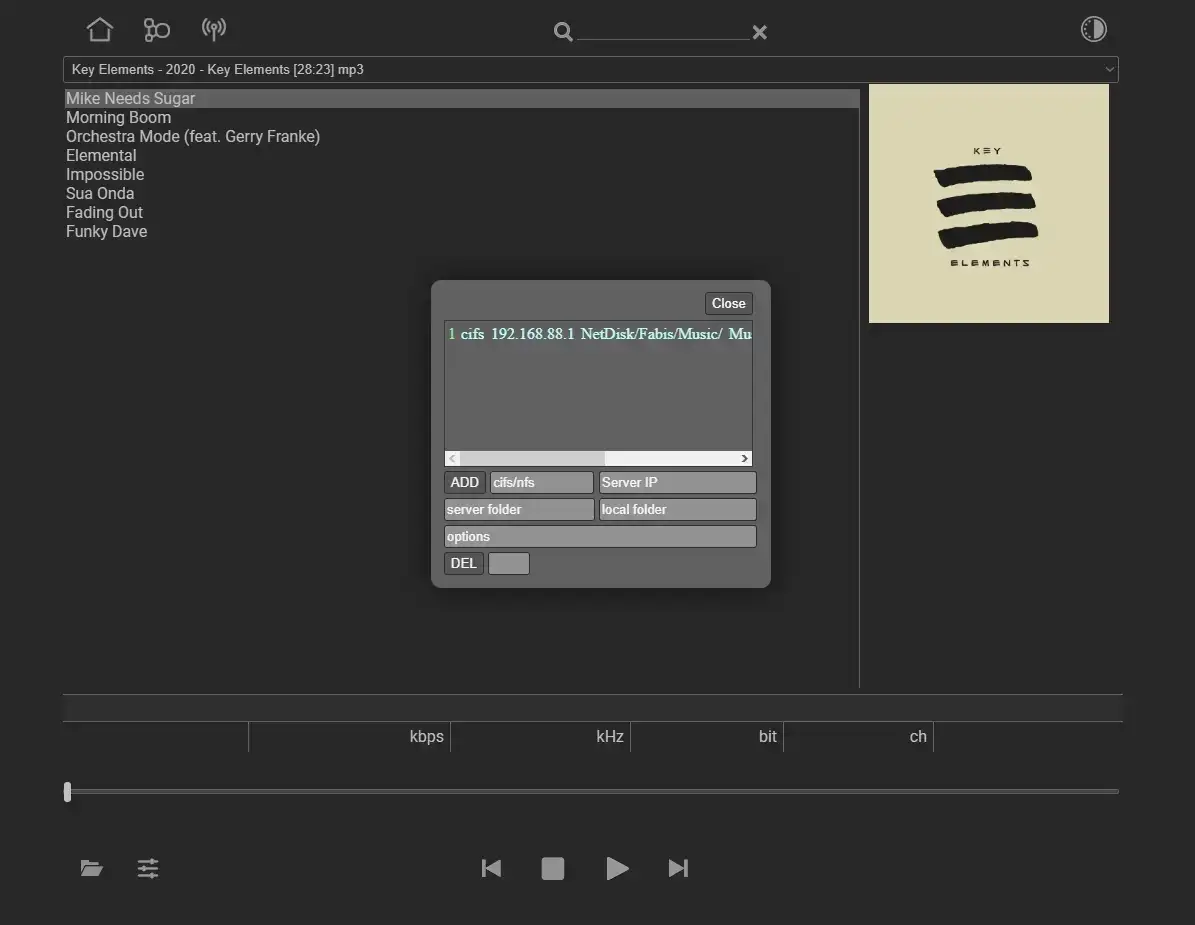Click the DEL button
This screenshot has height=925, width=1195.
tap(464, 563)
